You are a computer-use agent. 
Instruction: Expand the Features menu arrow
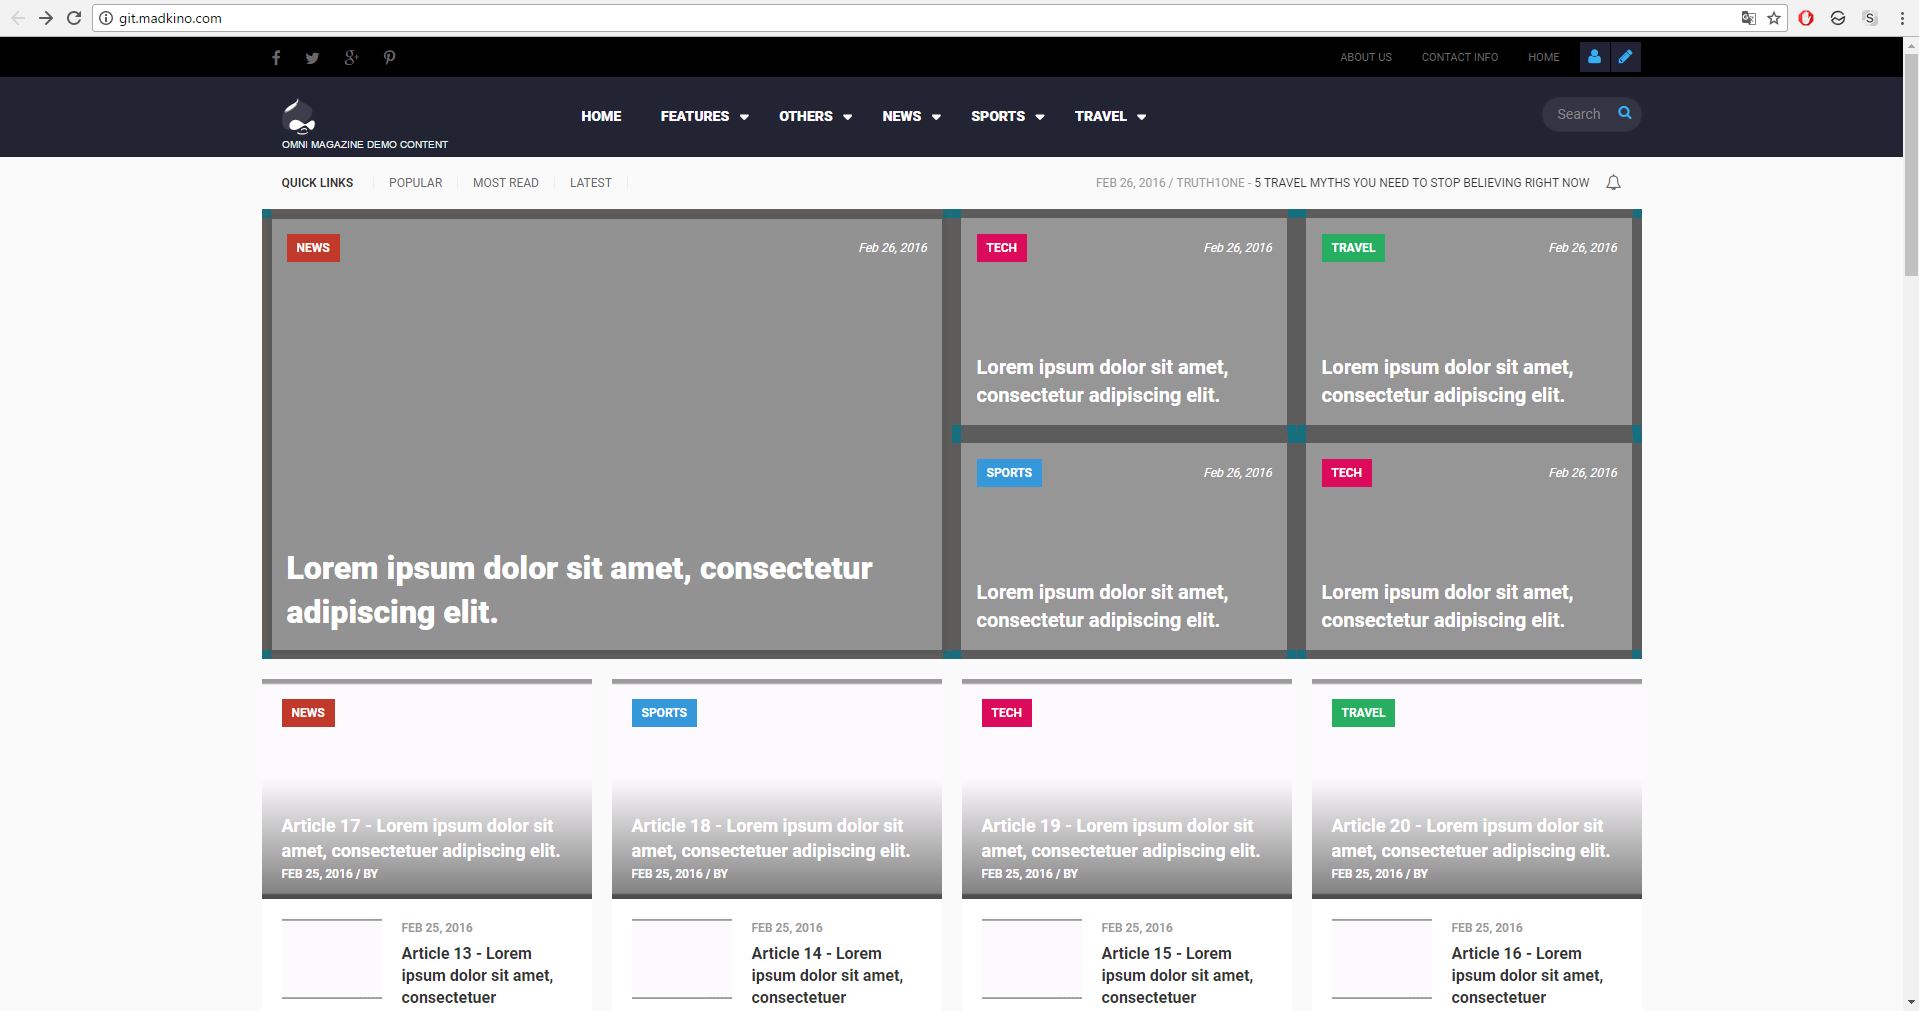pos(744,117)
